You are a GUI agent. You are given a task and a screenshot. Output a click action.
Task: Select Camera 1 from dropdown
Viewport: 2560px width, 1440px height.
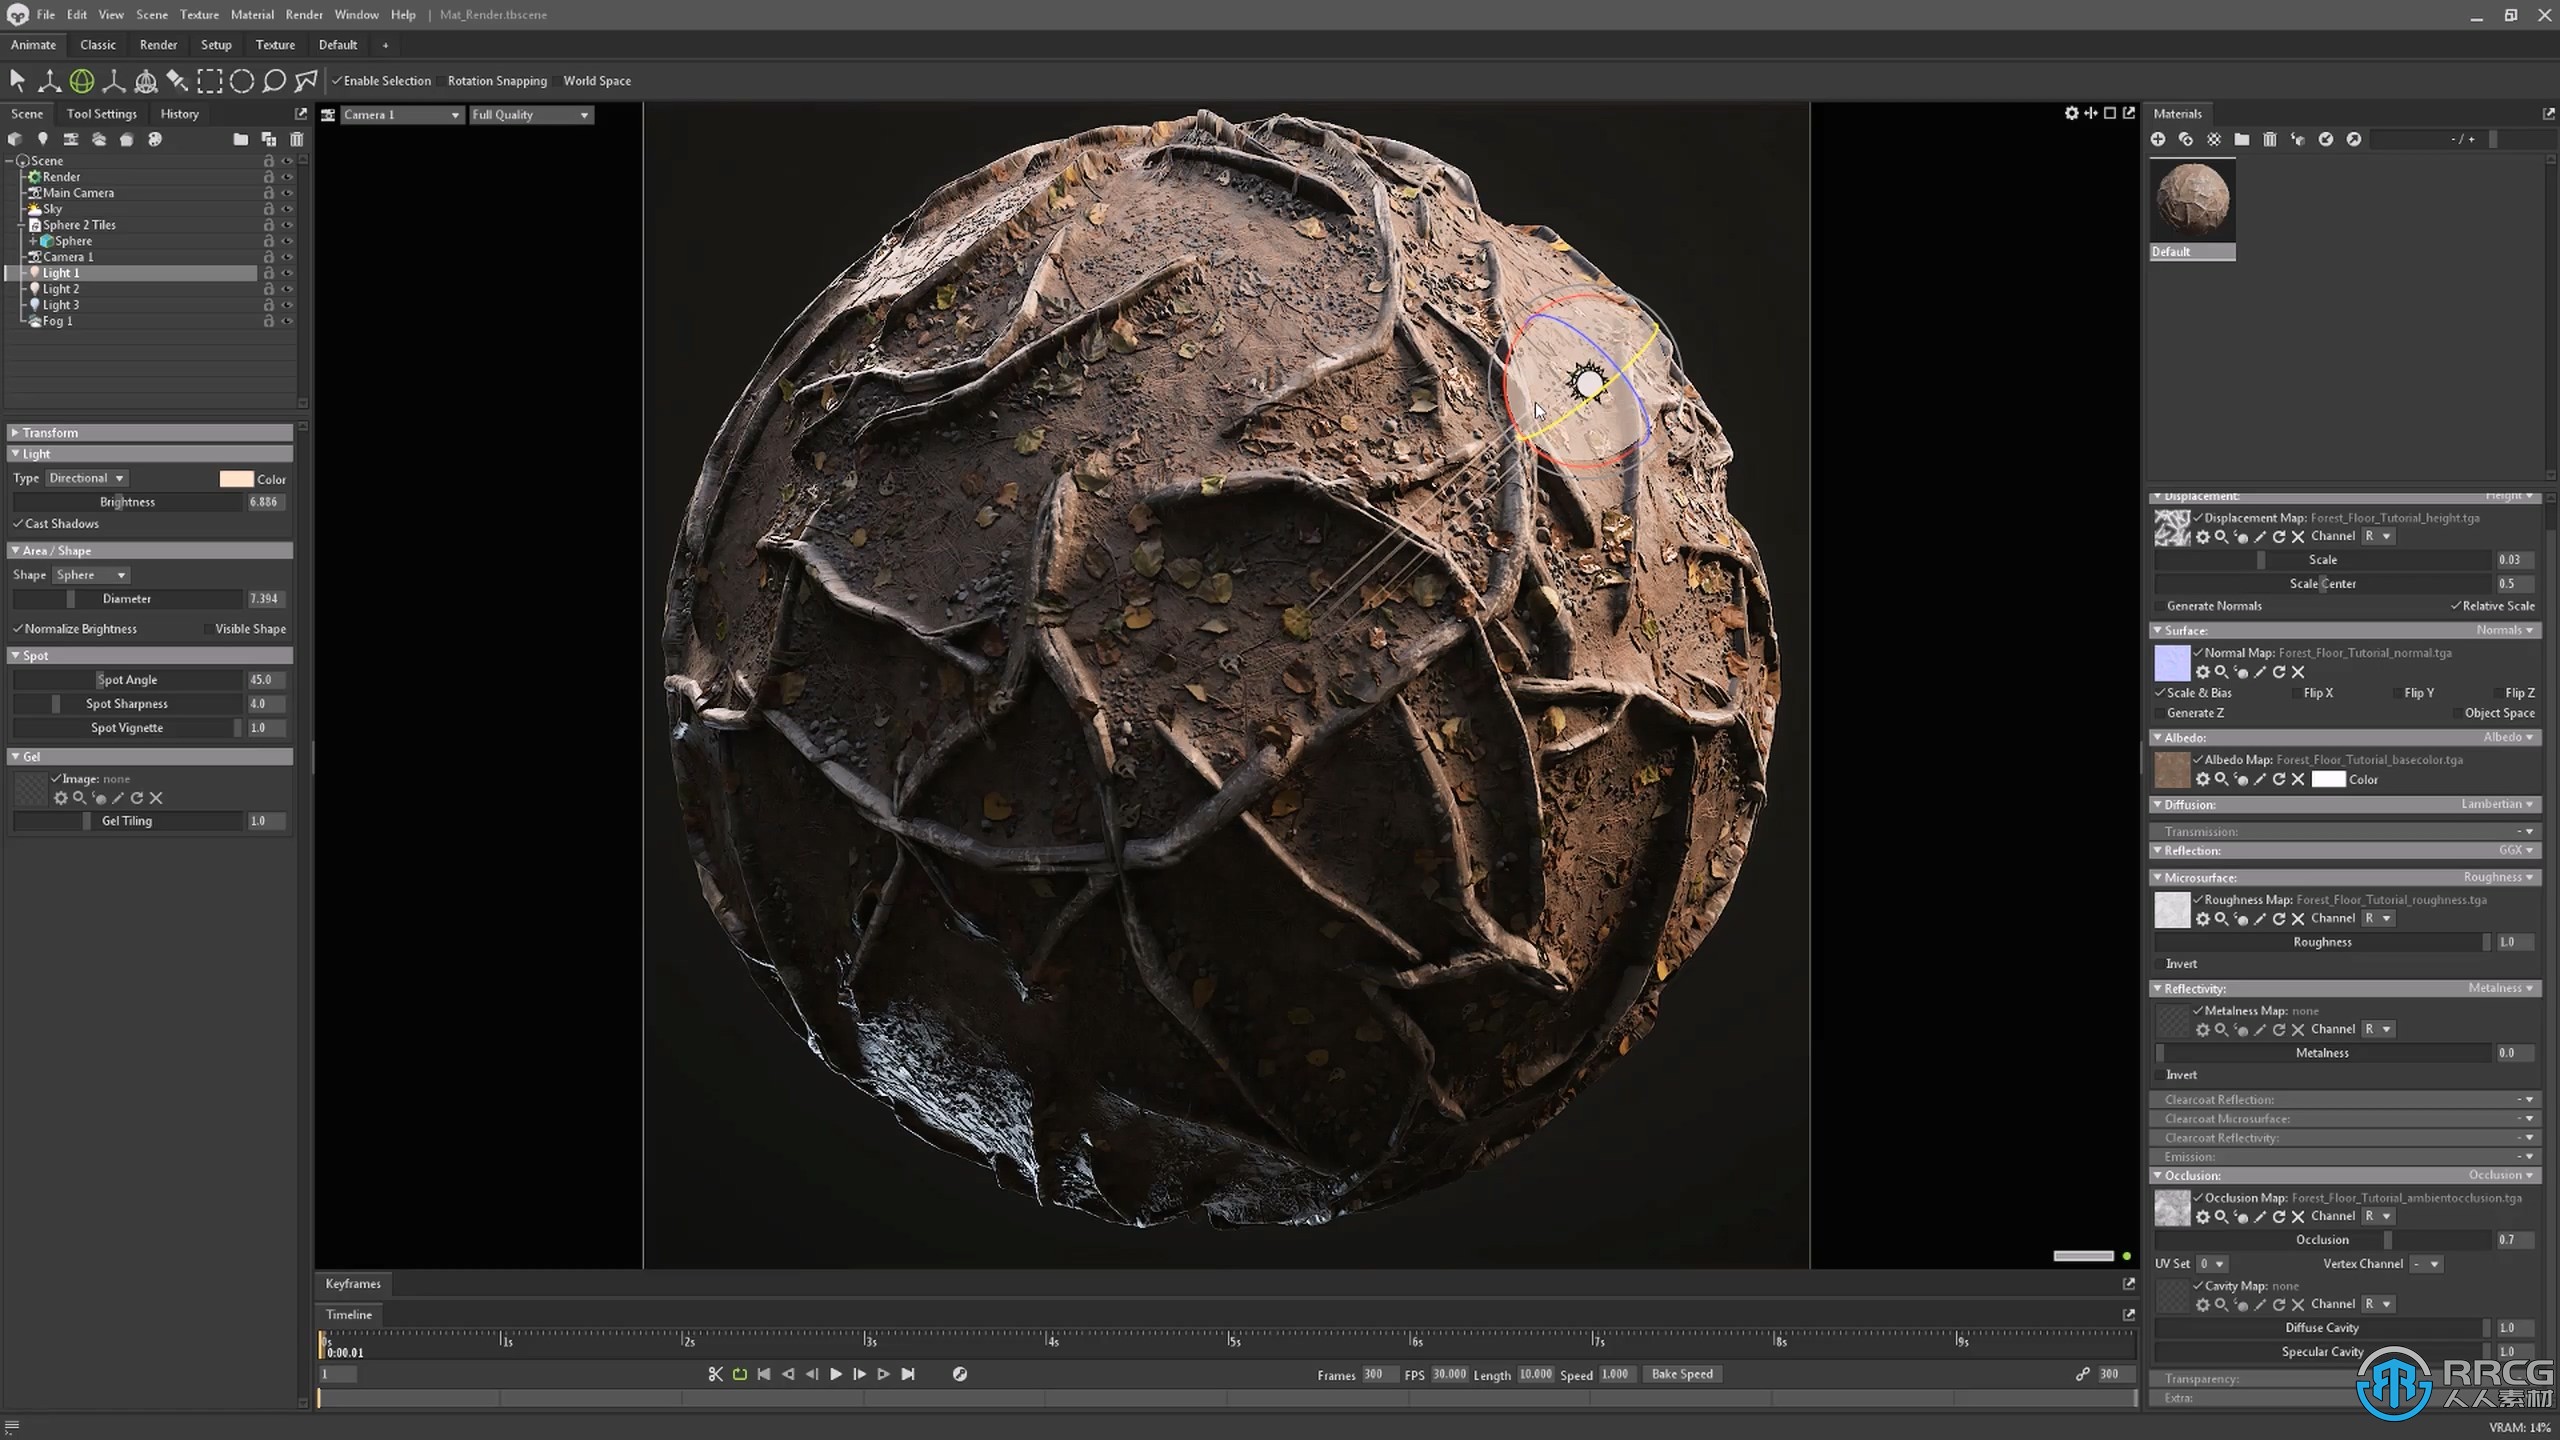point(396,114)
